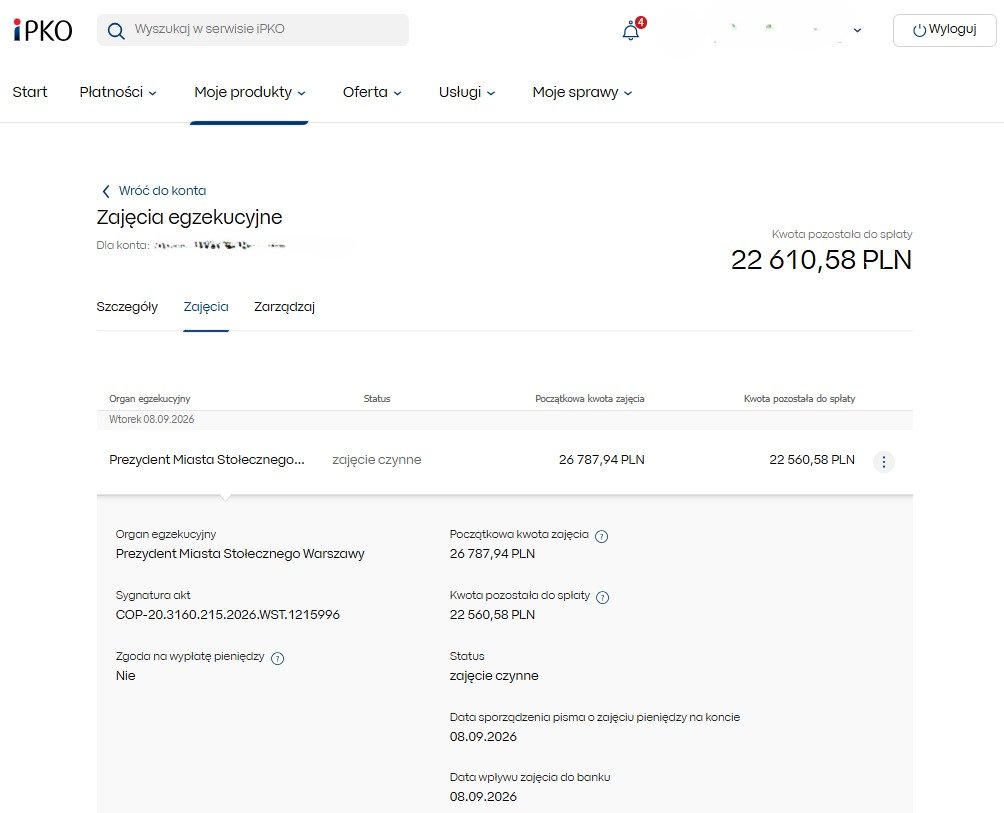The height and width of the screenshot is (813, 1004).
Task: Expand the Moje produkty menu
Action: (x=250, y=92)
